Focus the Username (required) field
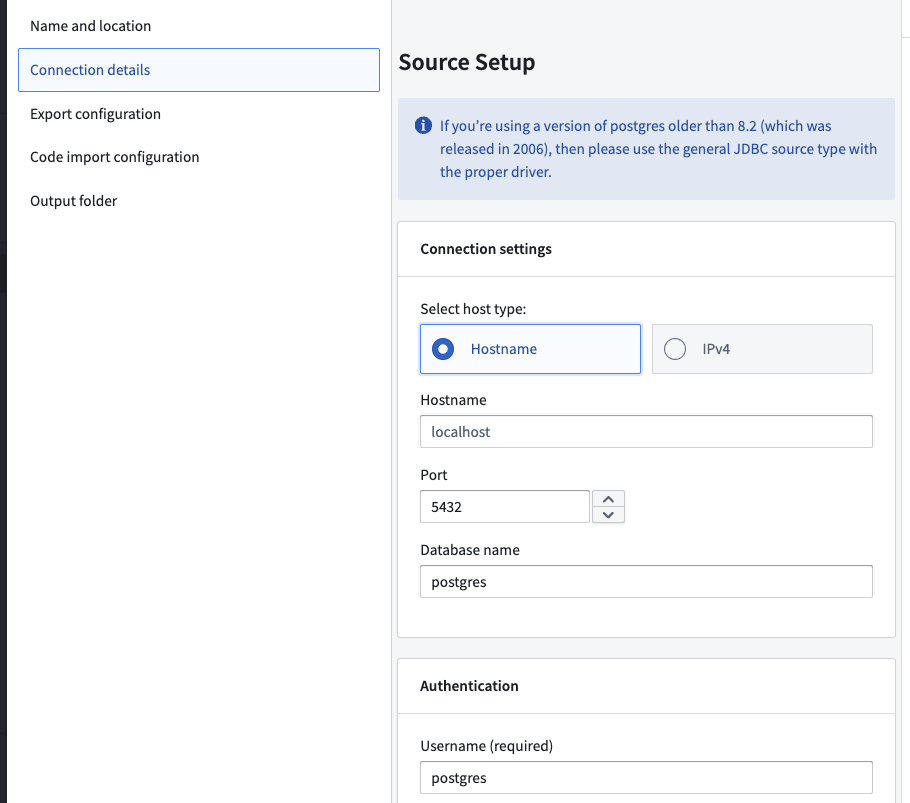Viewport: 910px width, 803px height. pos(646,777)
